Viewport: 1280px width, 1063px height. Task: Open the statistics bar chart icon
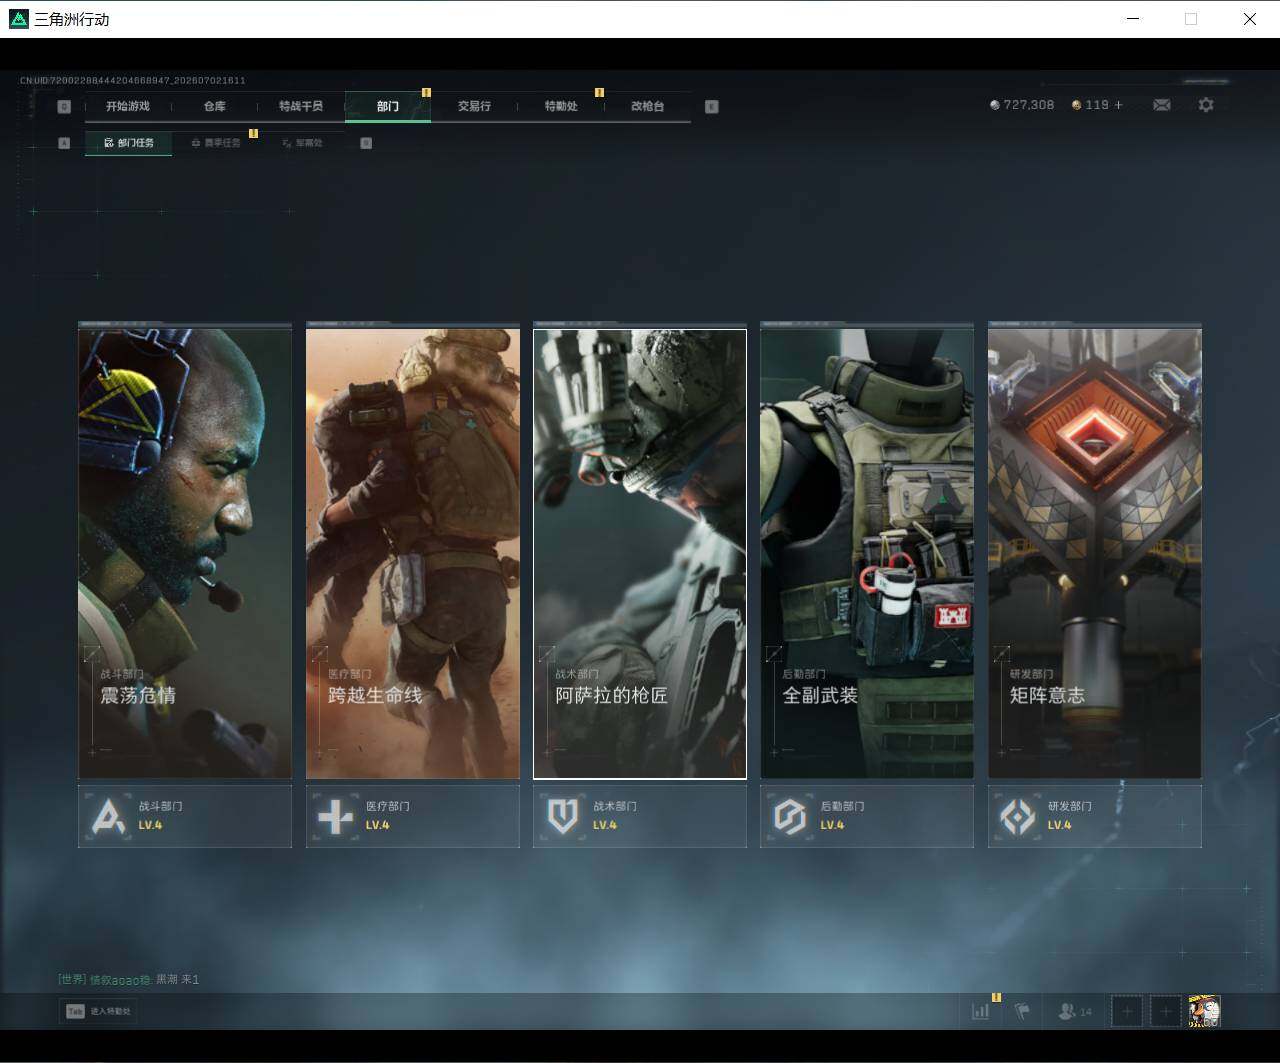pos(980,1011)
